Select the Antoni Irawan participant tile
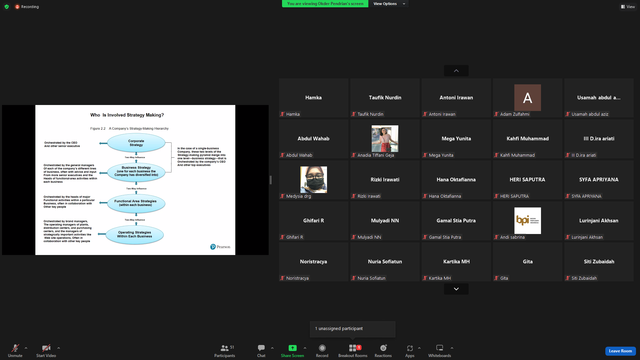640x360 pixels. (456, 98)
